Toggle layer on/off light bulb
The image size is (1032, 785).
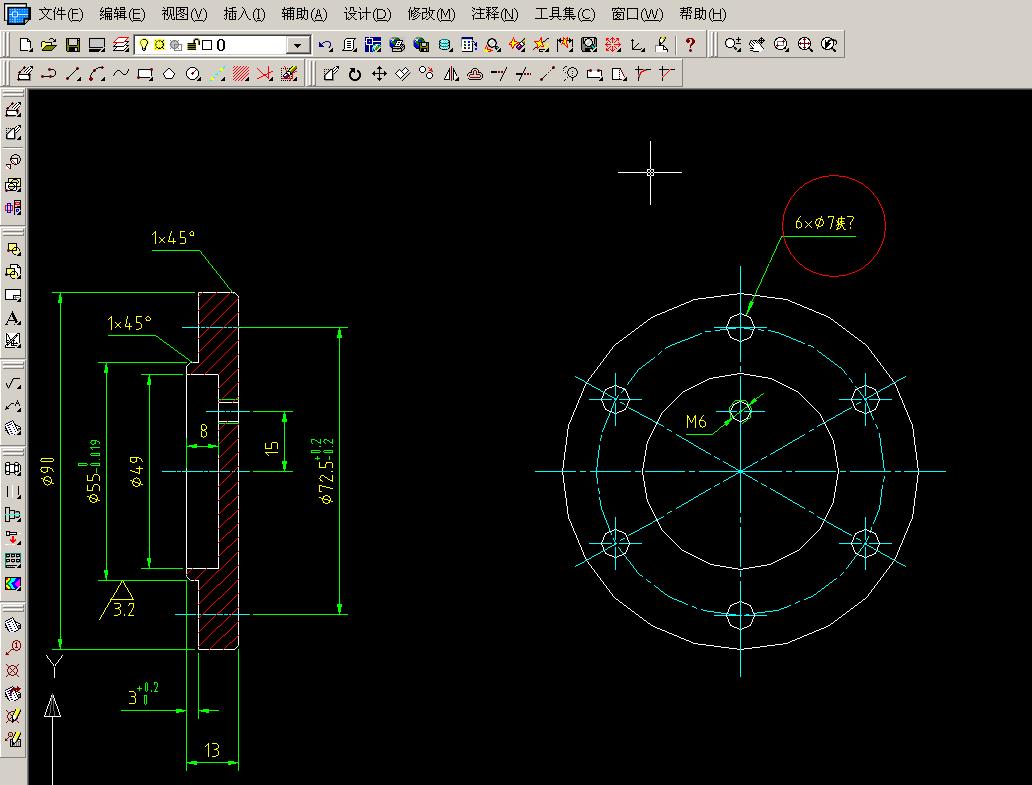coord(143,45)
